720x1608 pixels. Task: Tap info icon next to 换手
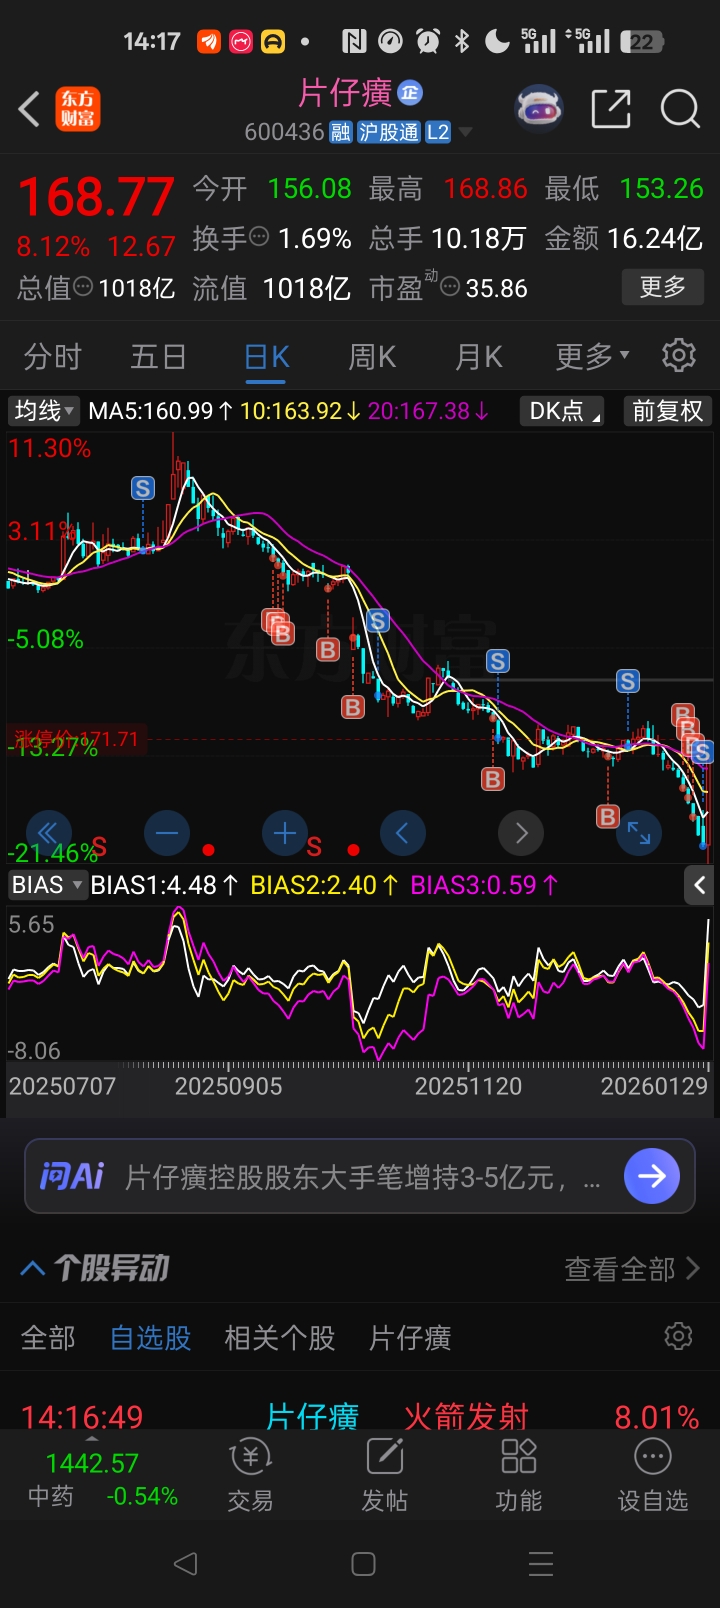(x=259, y=237)
